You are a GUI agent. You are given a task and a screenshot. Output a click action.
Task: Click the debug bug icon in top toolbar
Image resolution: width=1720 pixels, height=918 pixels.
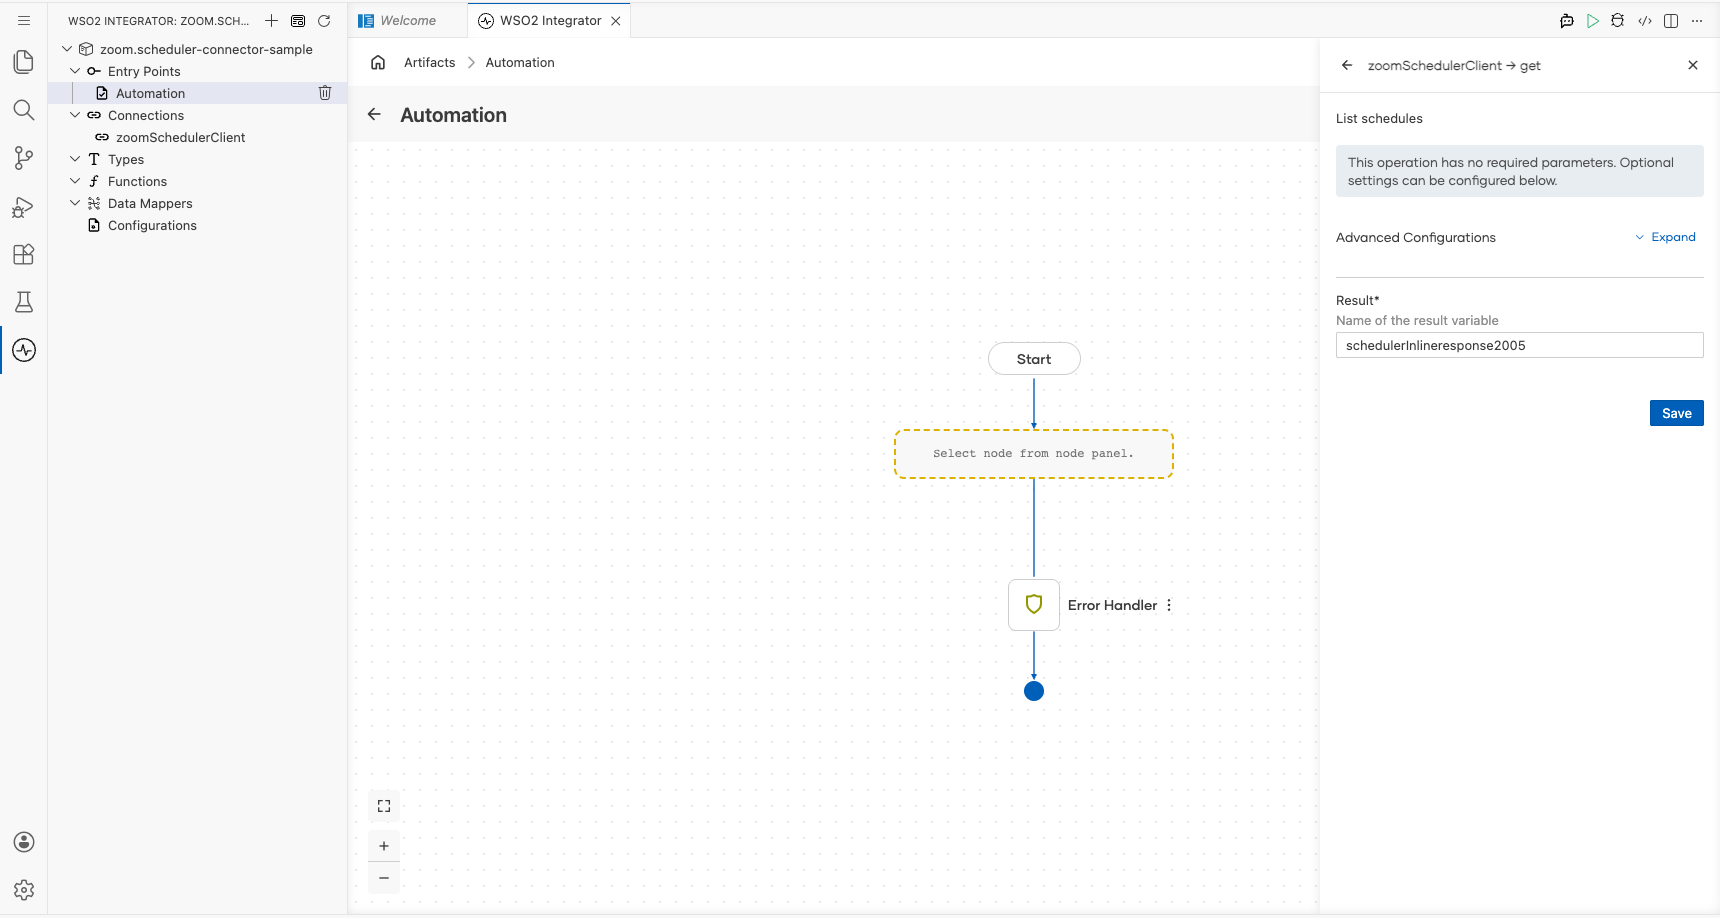[x=1618, y=20]
